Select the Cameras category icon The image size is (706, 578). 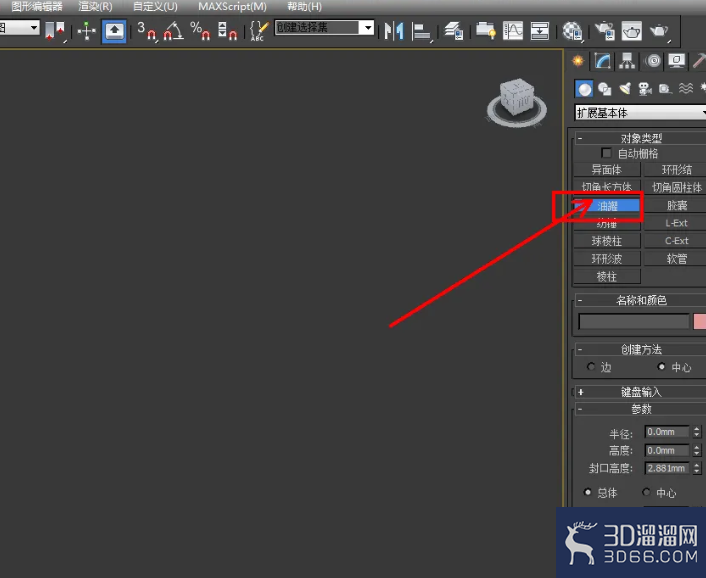pos(645,89)
